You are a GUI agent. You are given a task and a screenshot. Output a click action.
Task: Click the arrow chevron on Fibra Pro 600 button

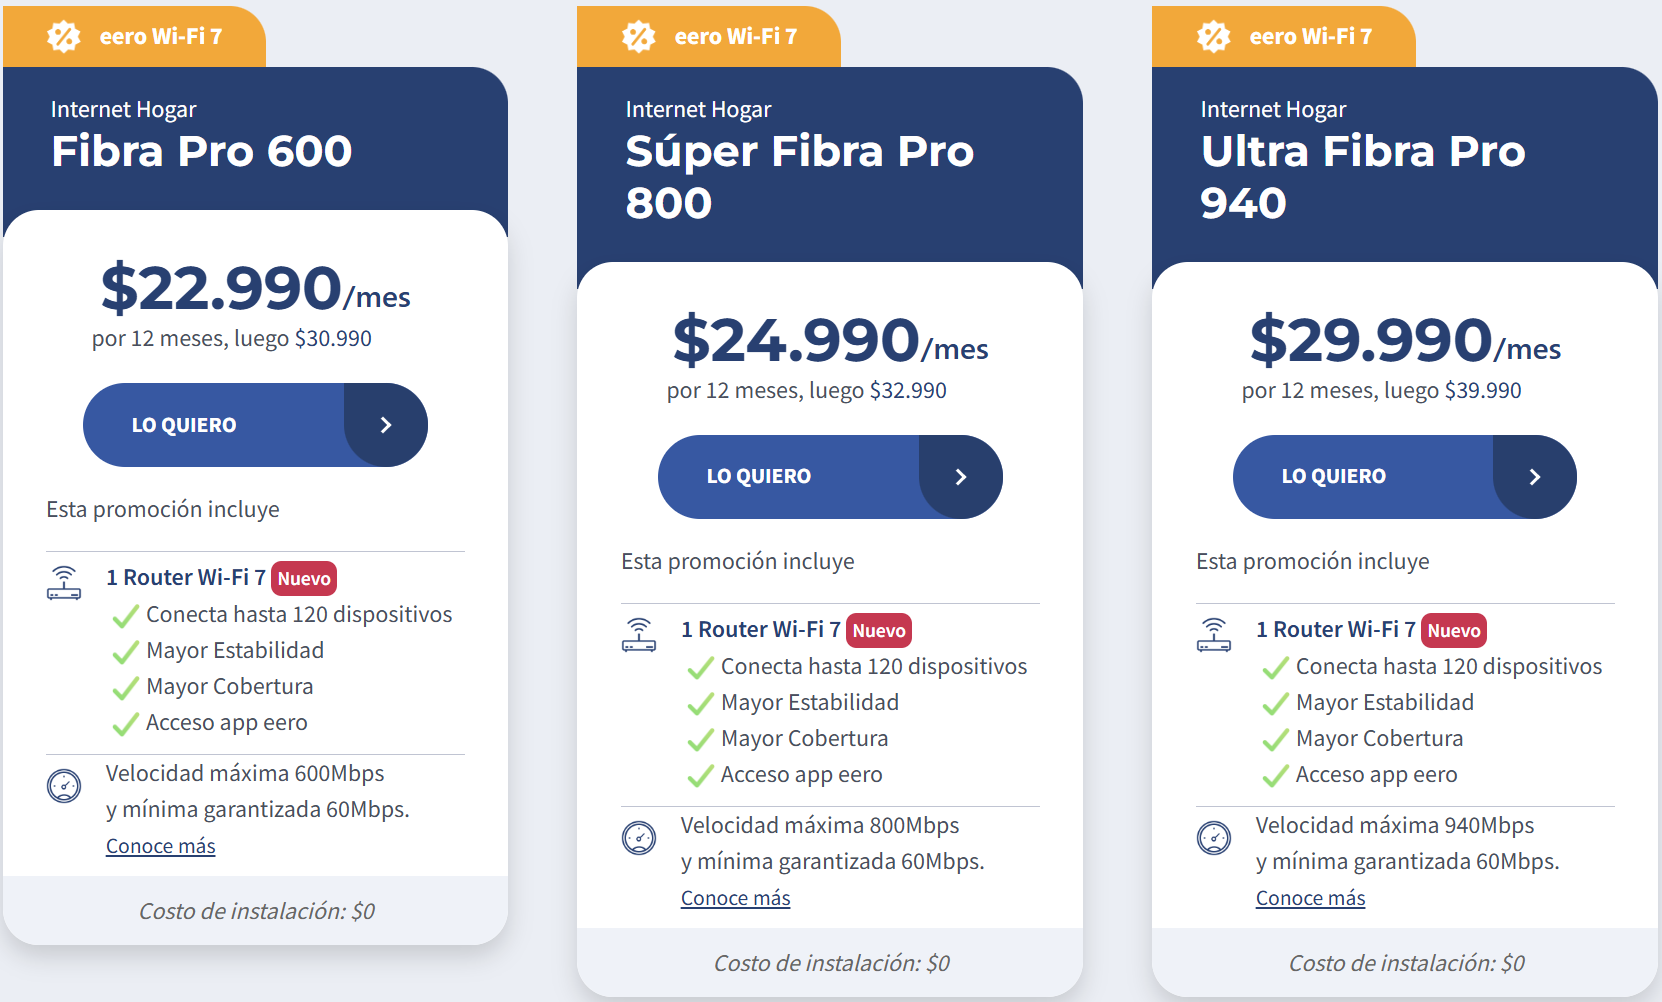386,425
